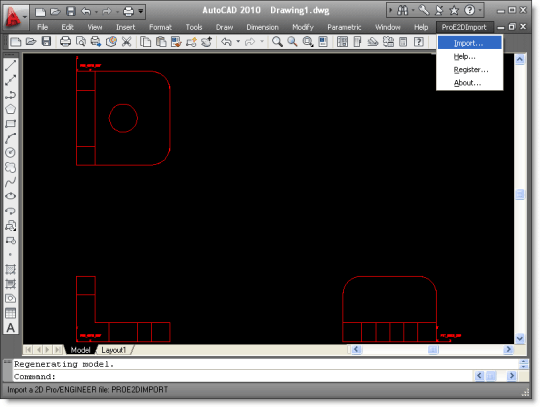Cut selection with the scissors icon
540x407 pixels.
coord(127,42)
